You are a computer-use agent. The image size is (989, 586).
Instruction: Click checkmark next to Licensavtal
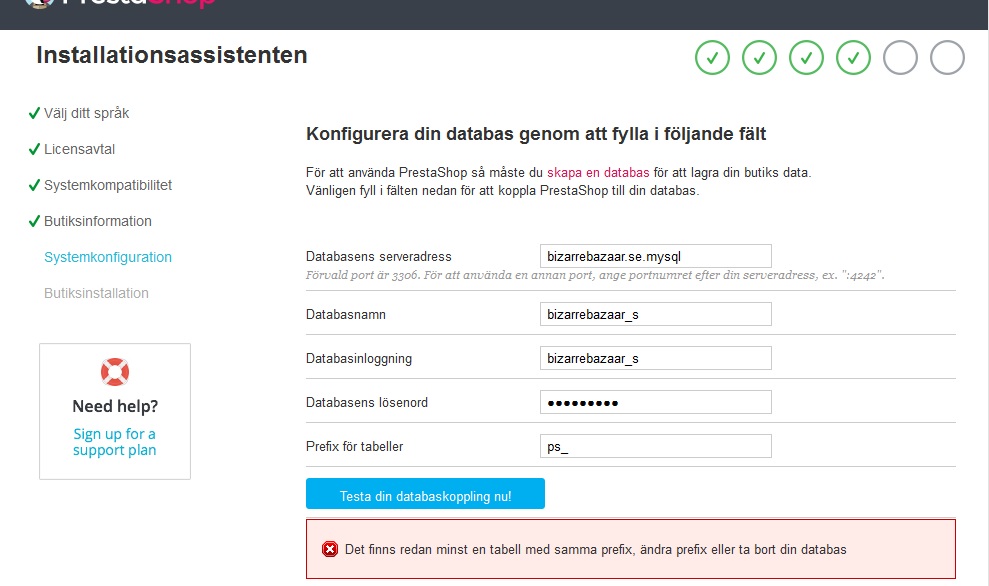34,149
